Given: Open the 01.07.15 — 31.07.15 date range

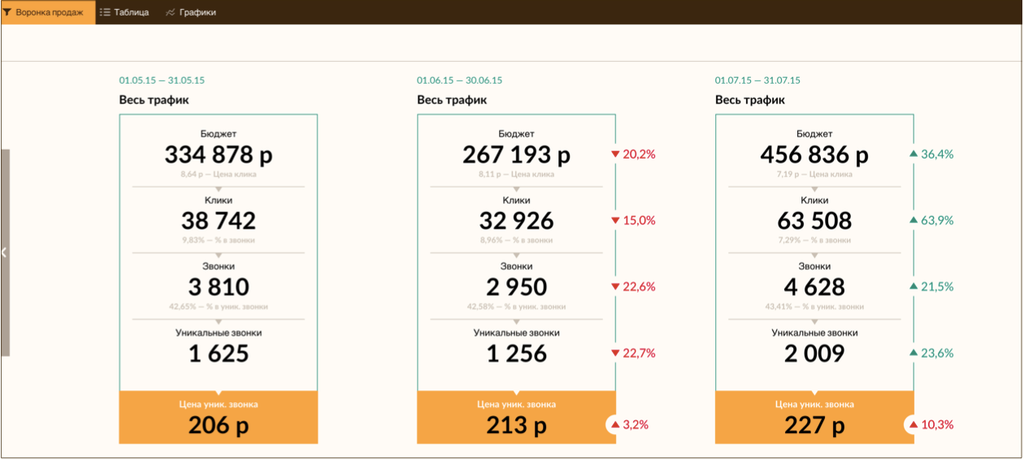Looking at the screenshot, I should (x=757, y=80).
